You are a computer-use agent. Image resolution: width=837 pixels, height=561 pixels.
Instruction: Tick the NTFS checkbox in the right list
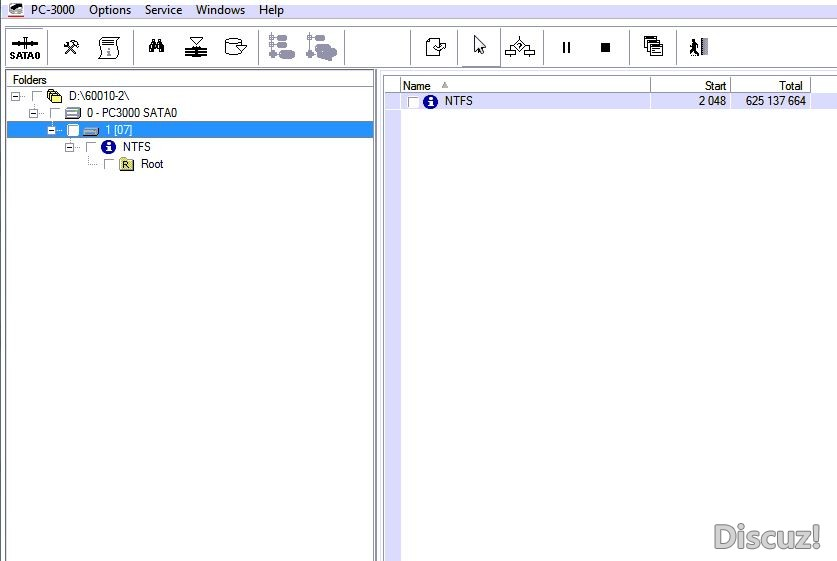[x=413, y=101]
